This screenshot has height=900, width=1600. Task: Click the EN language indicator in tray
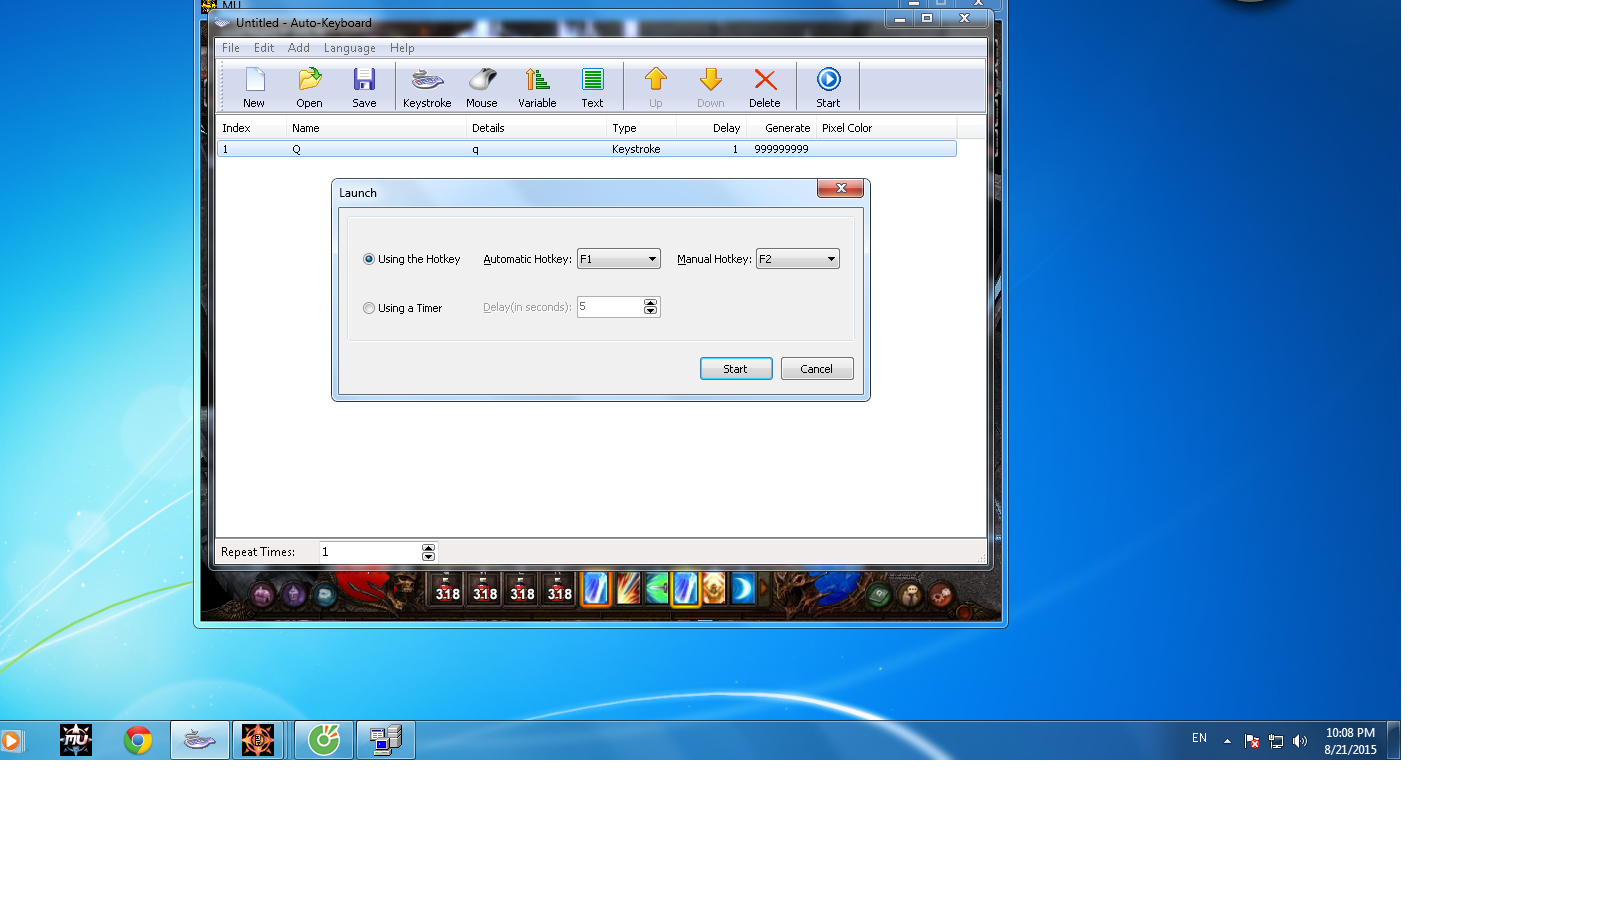pos(1199,738)
